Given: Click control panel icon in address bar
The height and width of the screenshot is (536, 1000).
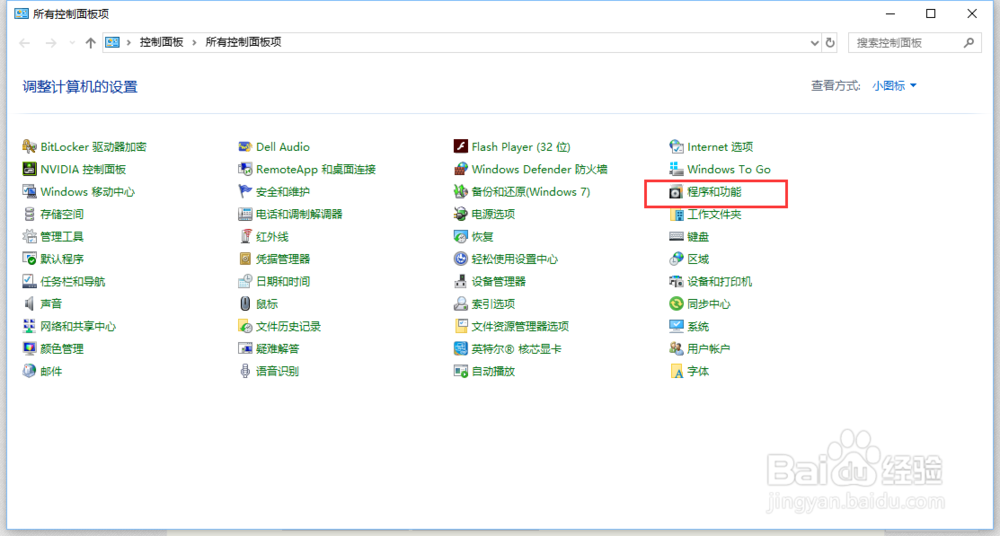Looking at the screenshot, I should point(113,42).
